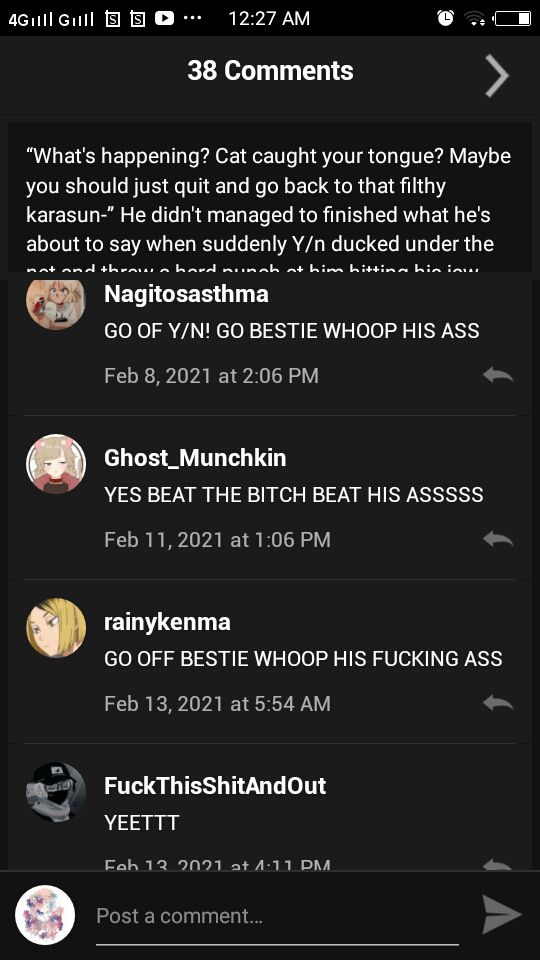This screenshot has width=540, height=960.
Task: Open the Ghost_Munchkin username link
Action: [x=195, y=458]
